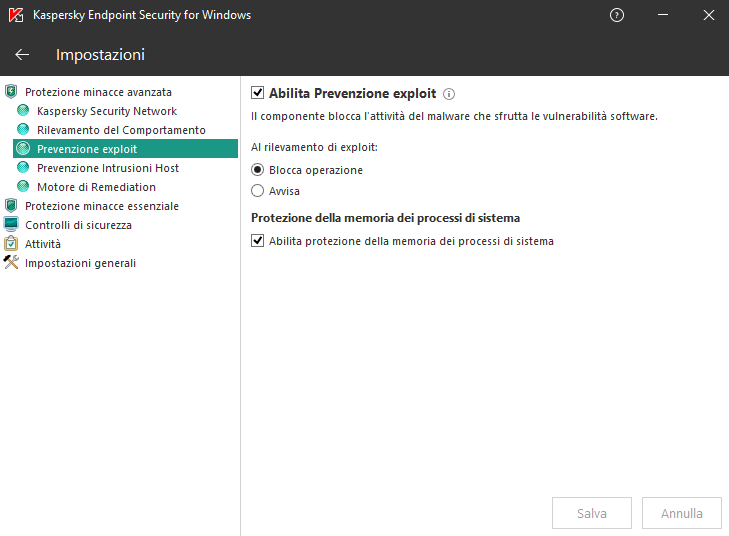Click the Annulla button

point(682,513)
